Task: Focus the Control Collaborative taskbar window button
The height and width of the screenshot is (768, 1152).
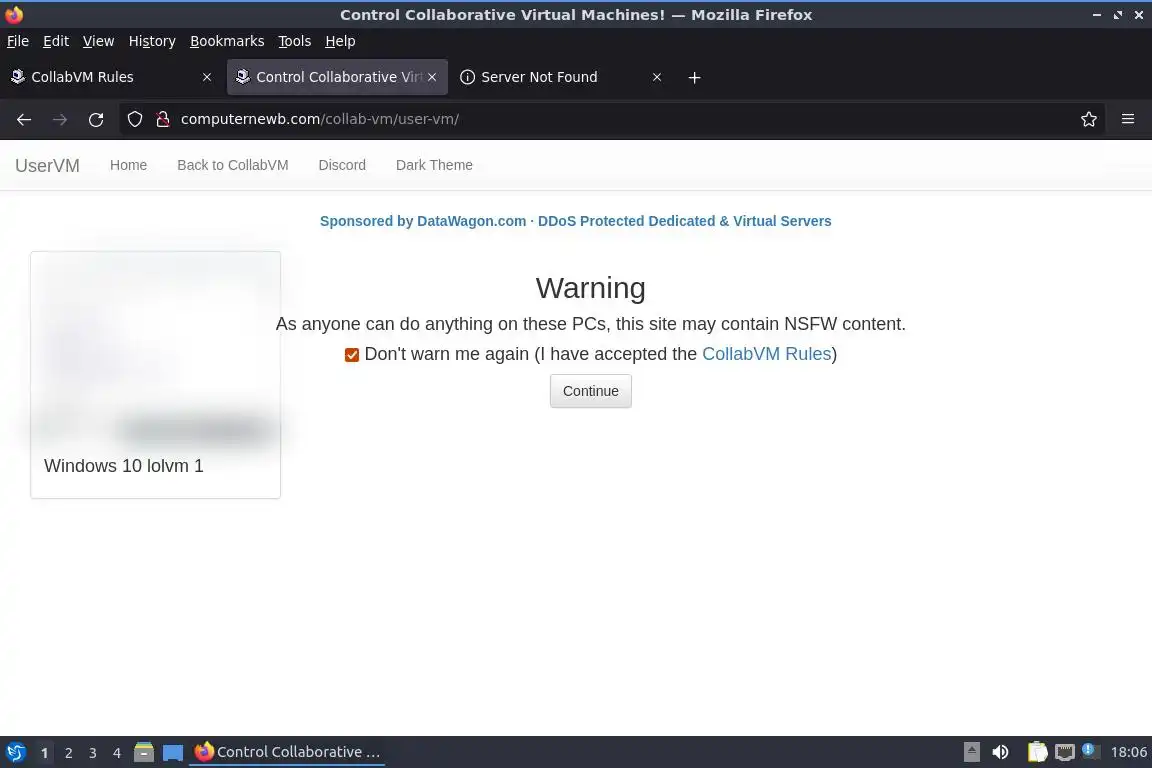Action: tap(287, 752)
